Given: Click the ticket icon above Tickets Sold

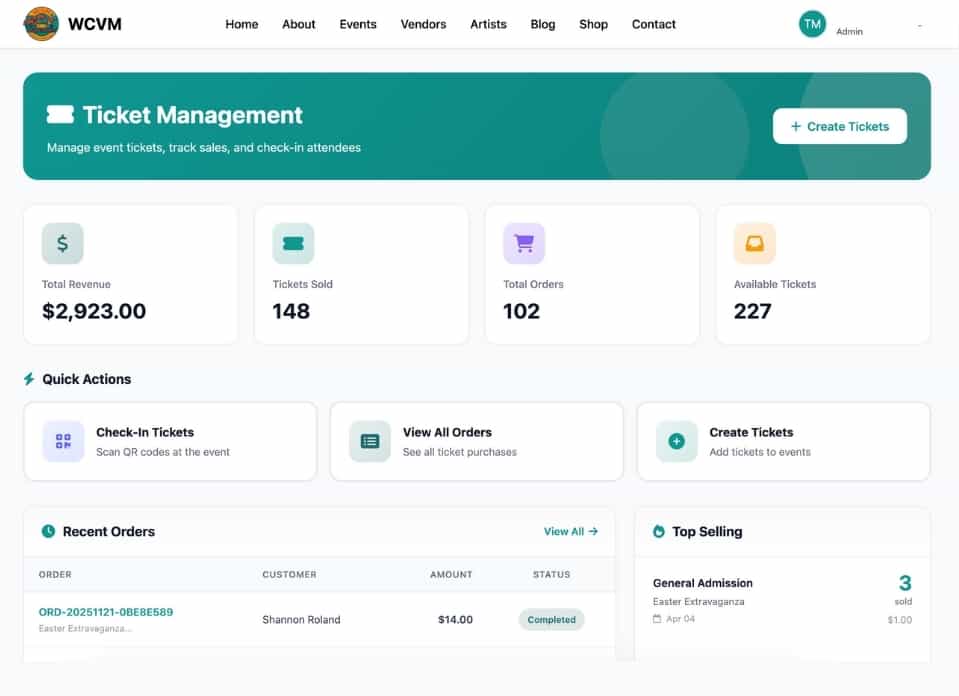Looking at the screenshot, I should 292,242.
